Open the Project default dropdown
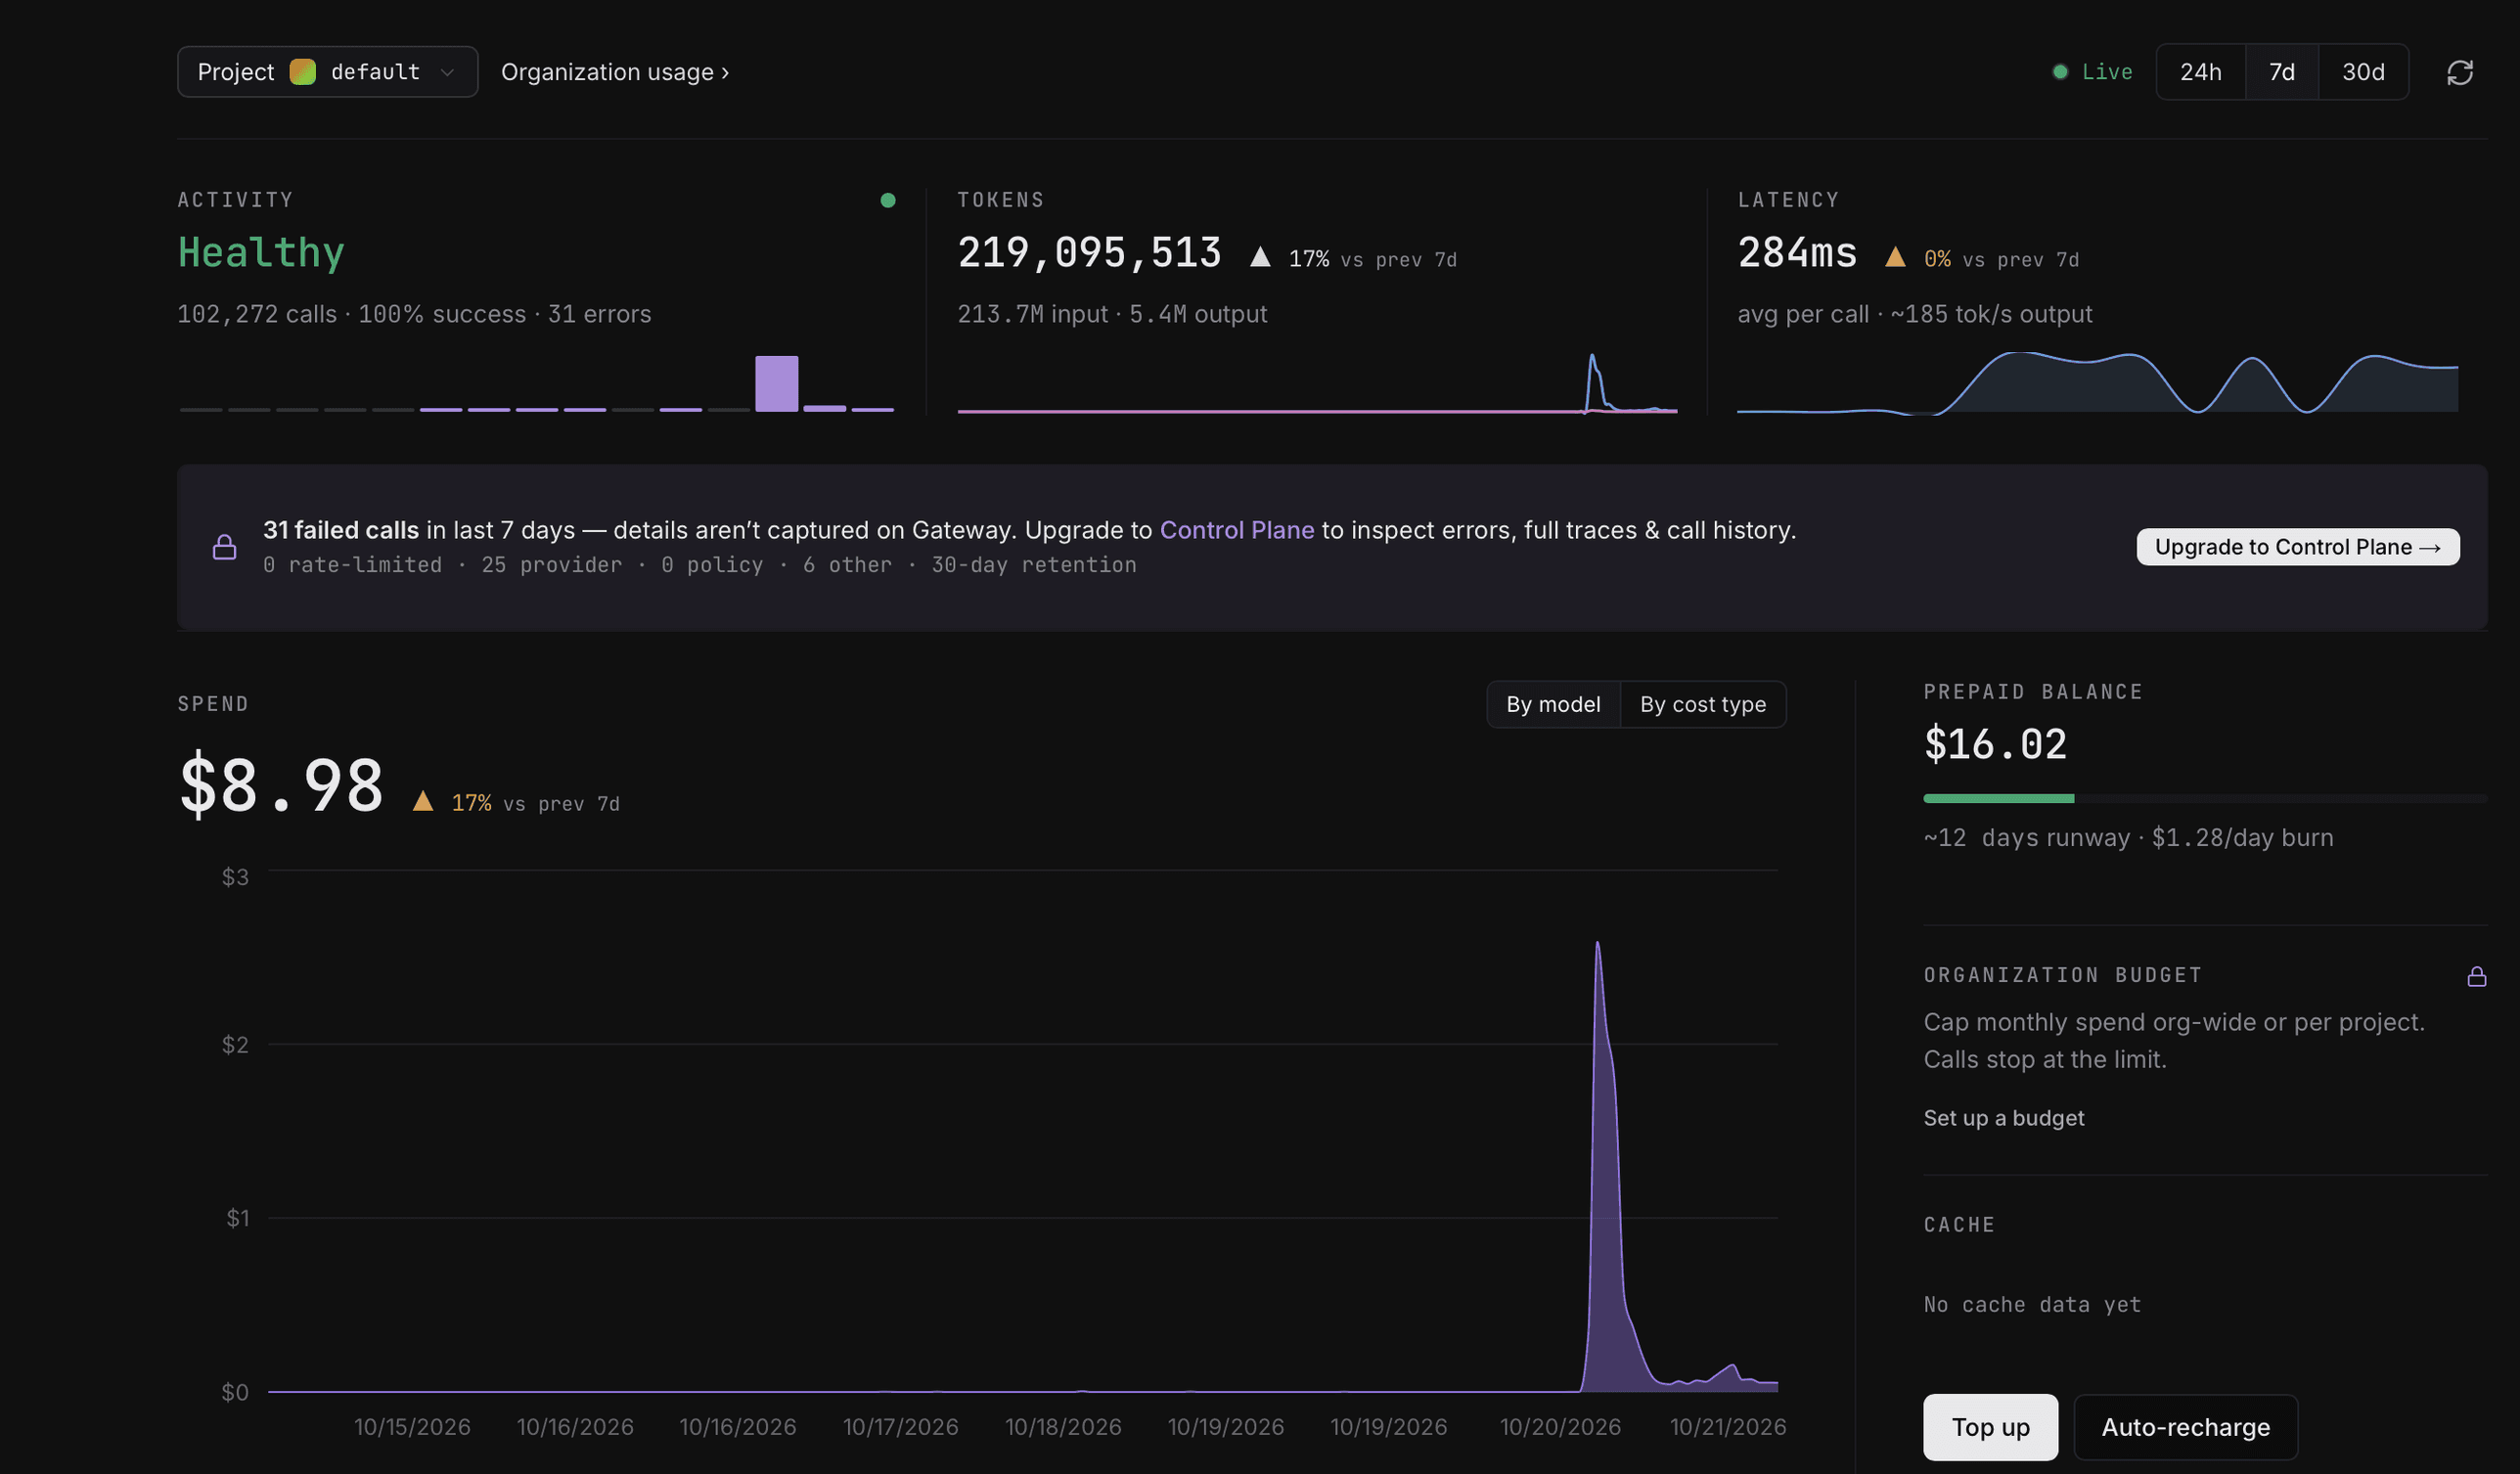Image resolution: width=2520 pixels, height=1474 pixels. click(x=327, y=72)
